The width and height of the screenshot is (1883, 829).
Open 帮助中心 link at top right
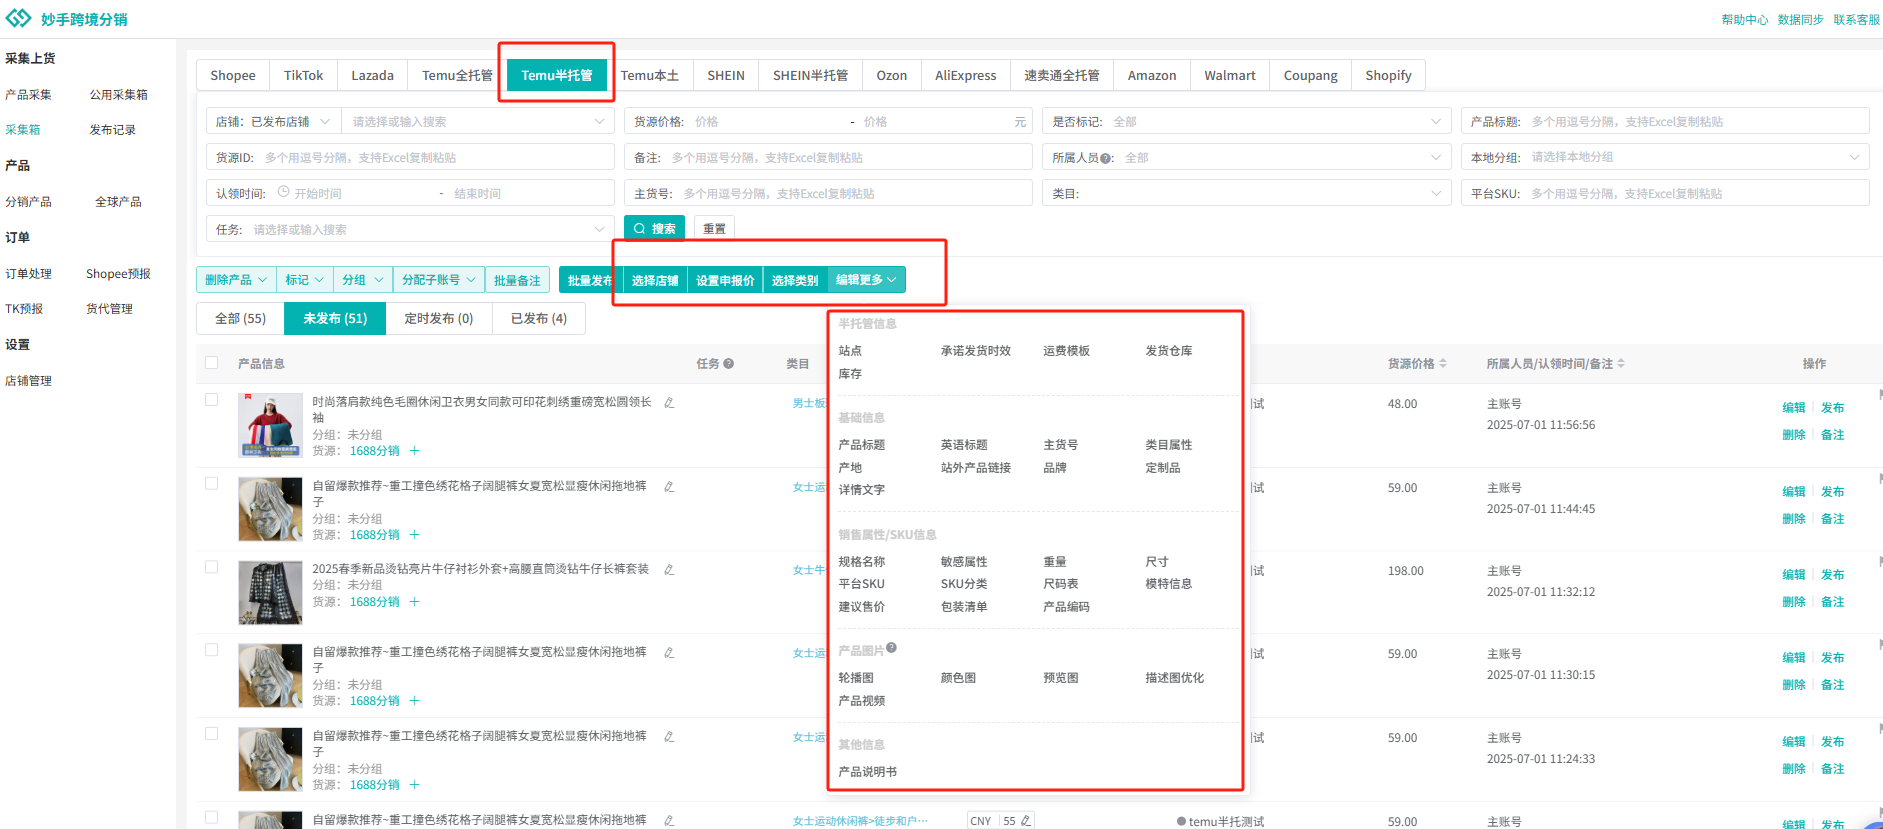1744,20
